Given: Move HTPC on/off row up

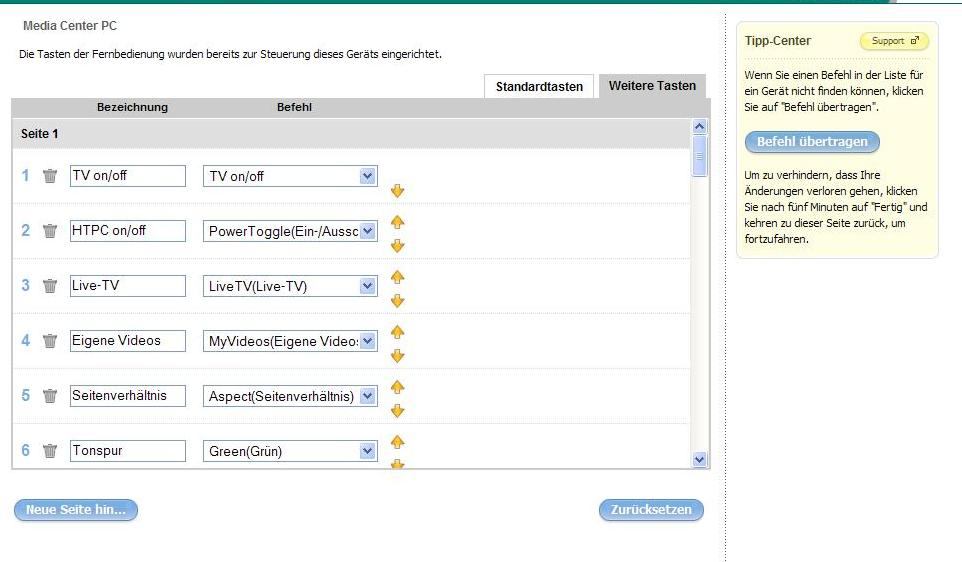Looking at the screenshot, I should click(397, 222).
